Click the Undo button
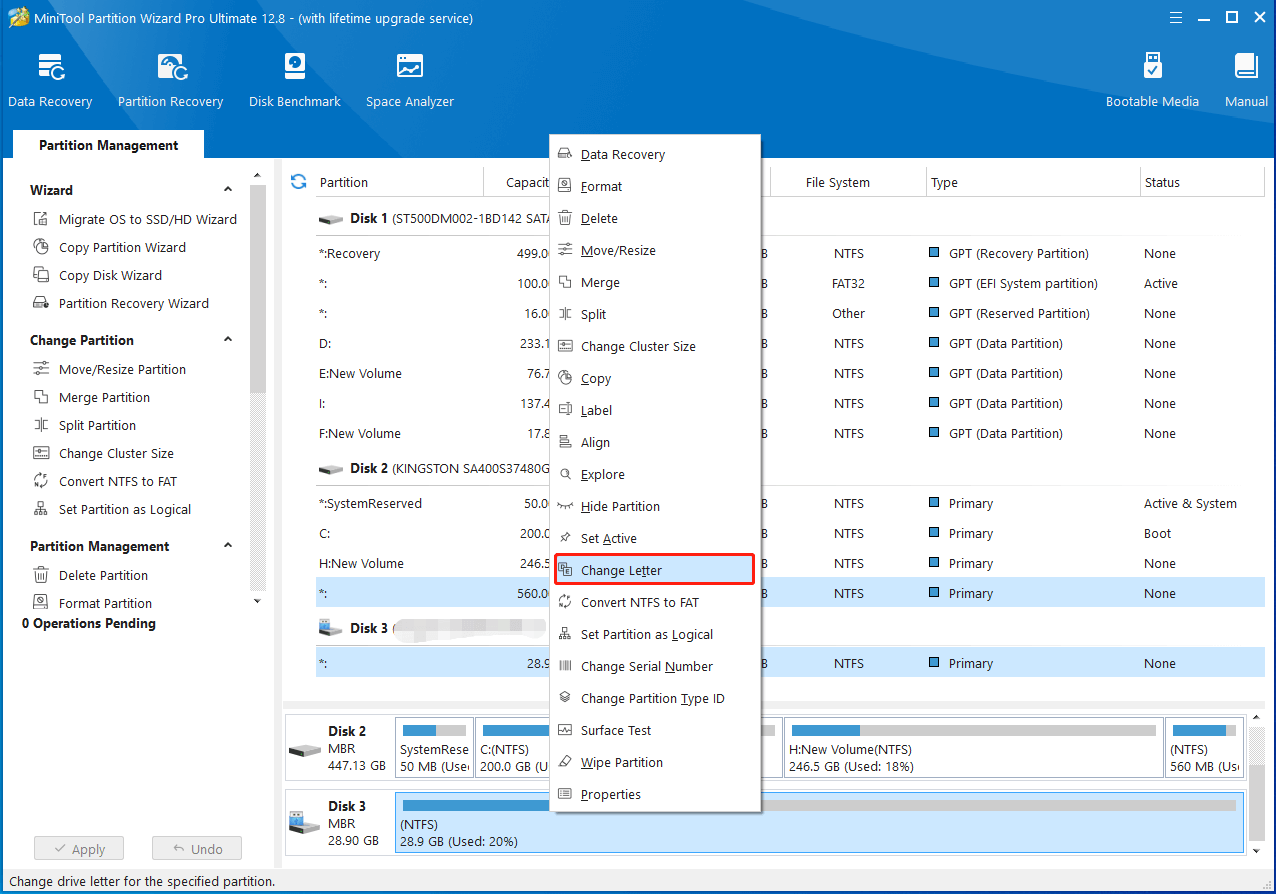This screenshot has height=894, width=1276. 197,849
